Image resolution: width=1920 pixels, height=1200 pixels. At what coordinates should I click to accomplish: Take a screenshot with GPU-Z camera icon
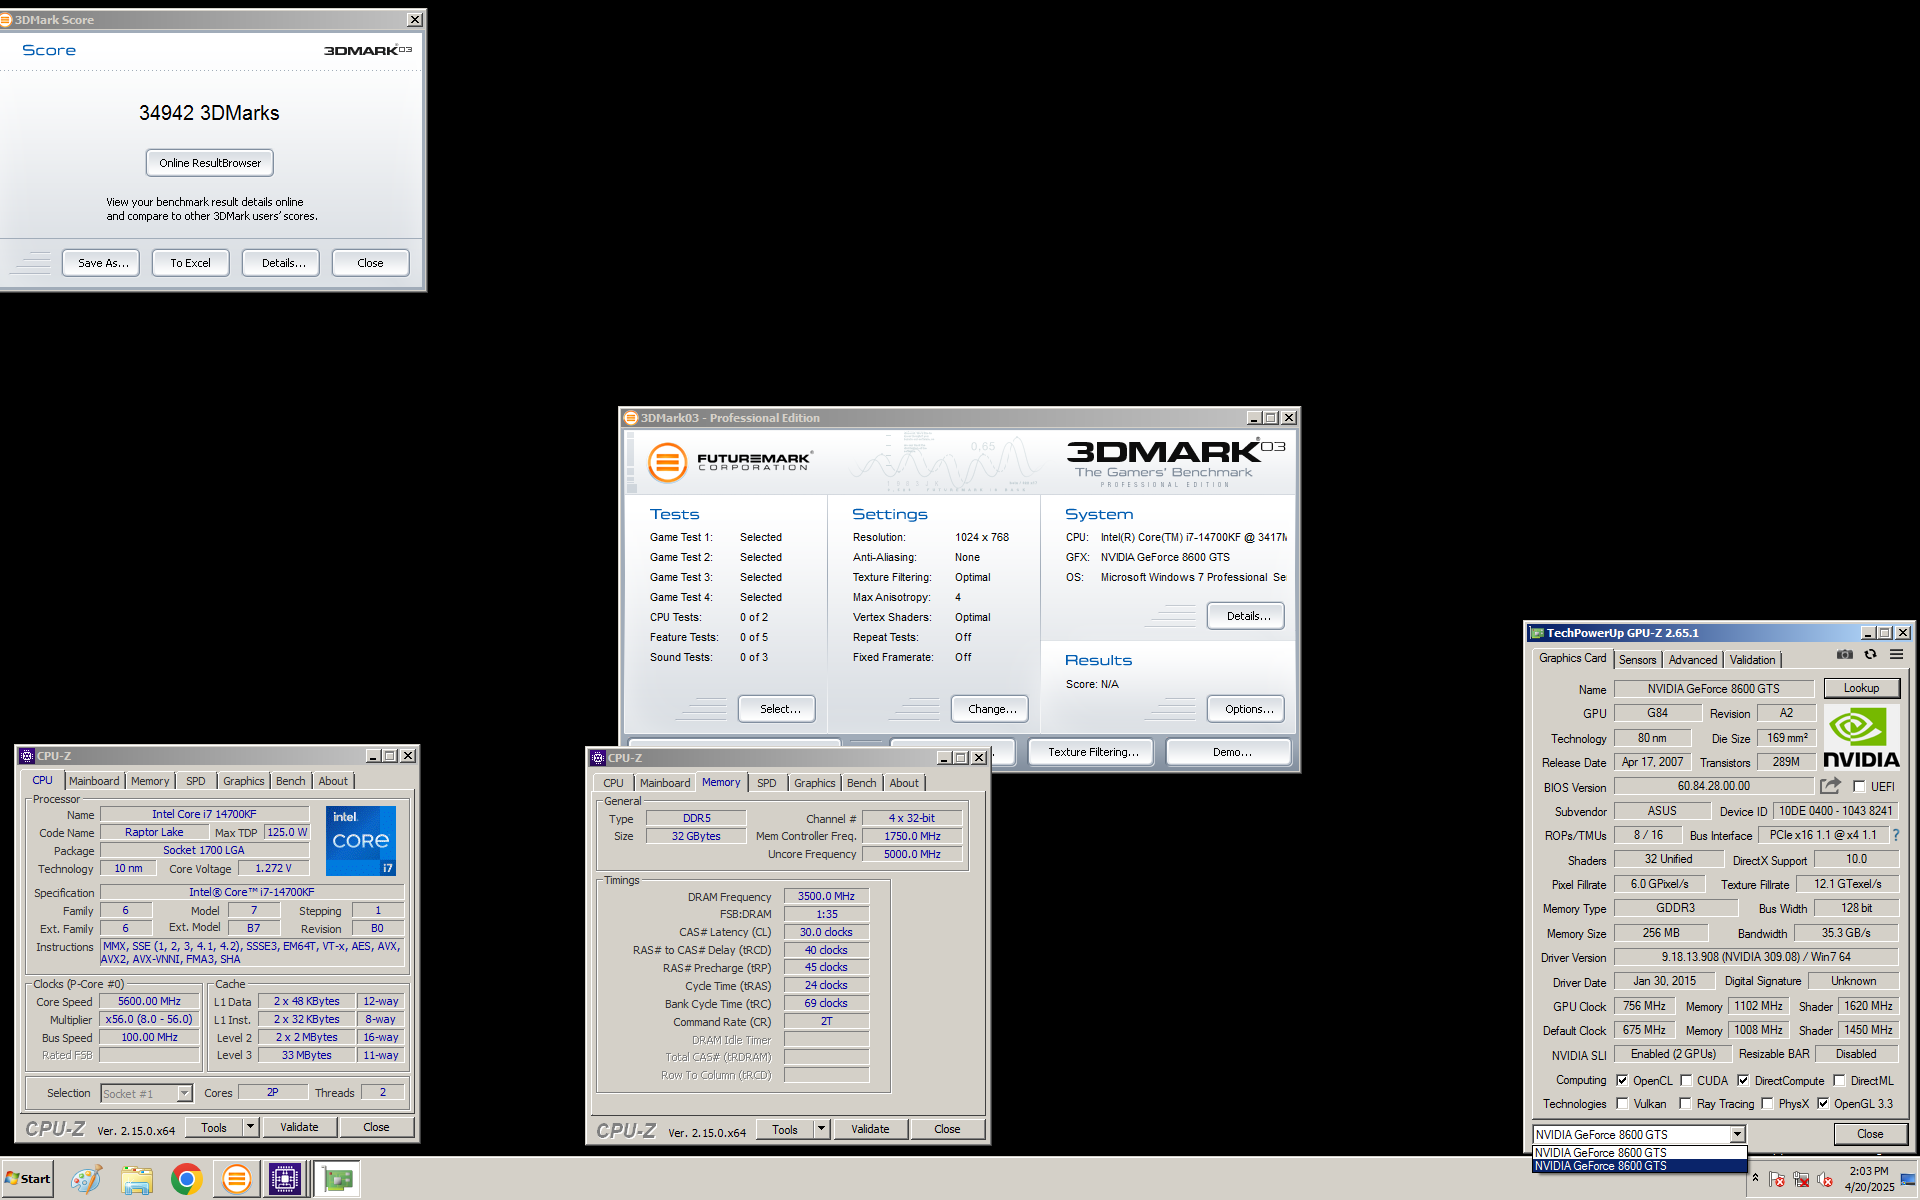click(x=1845, y=655)
